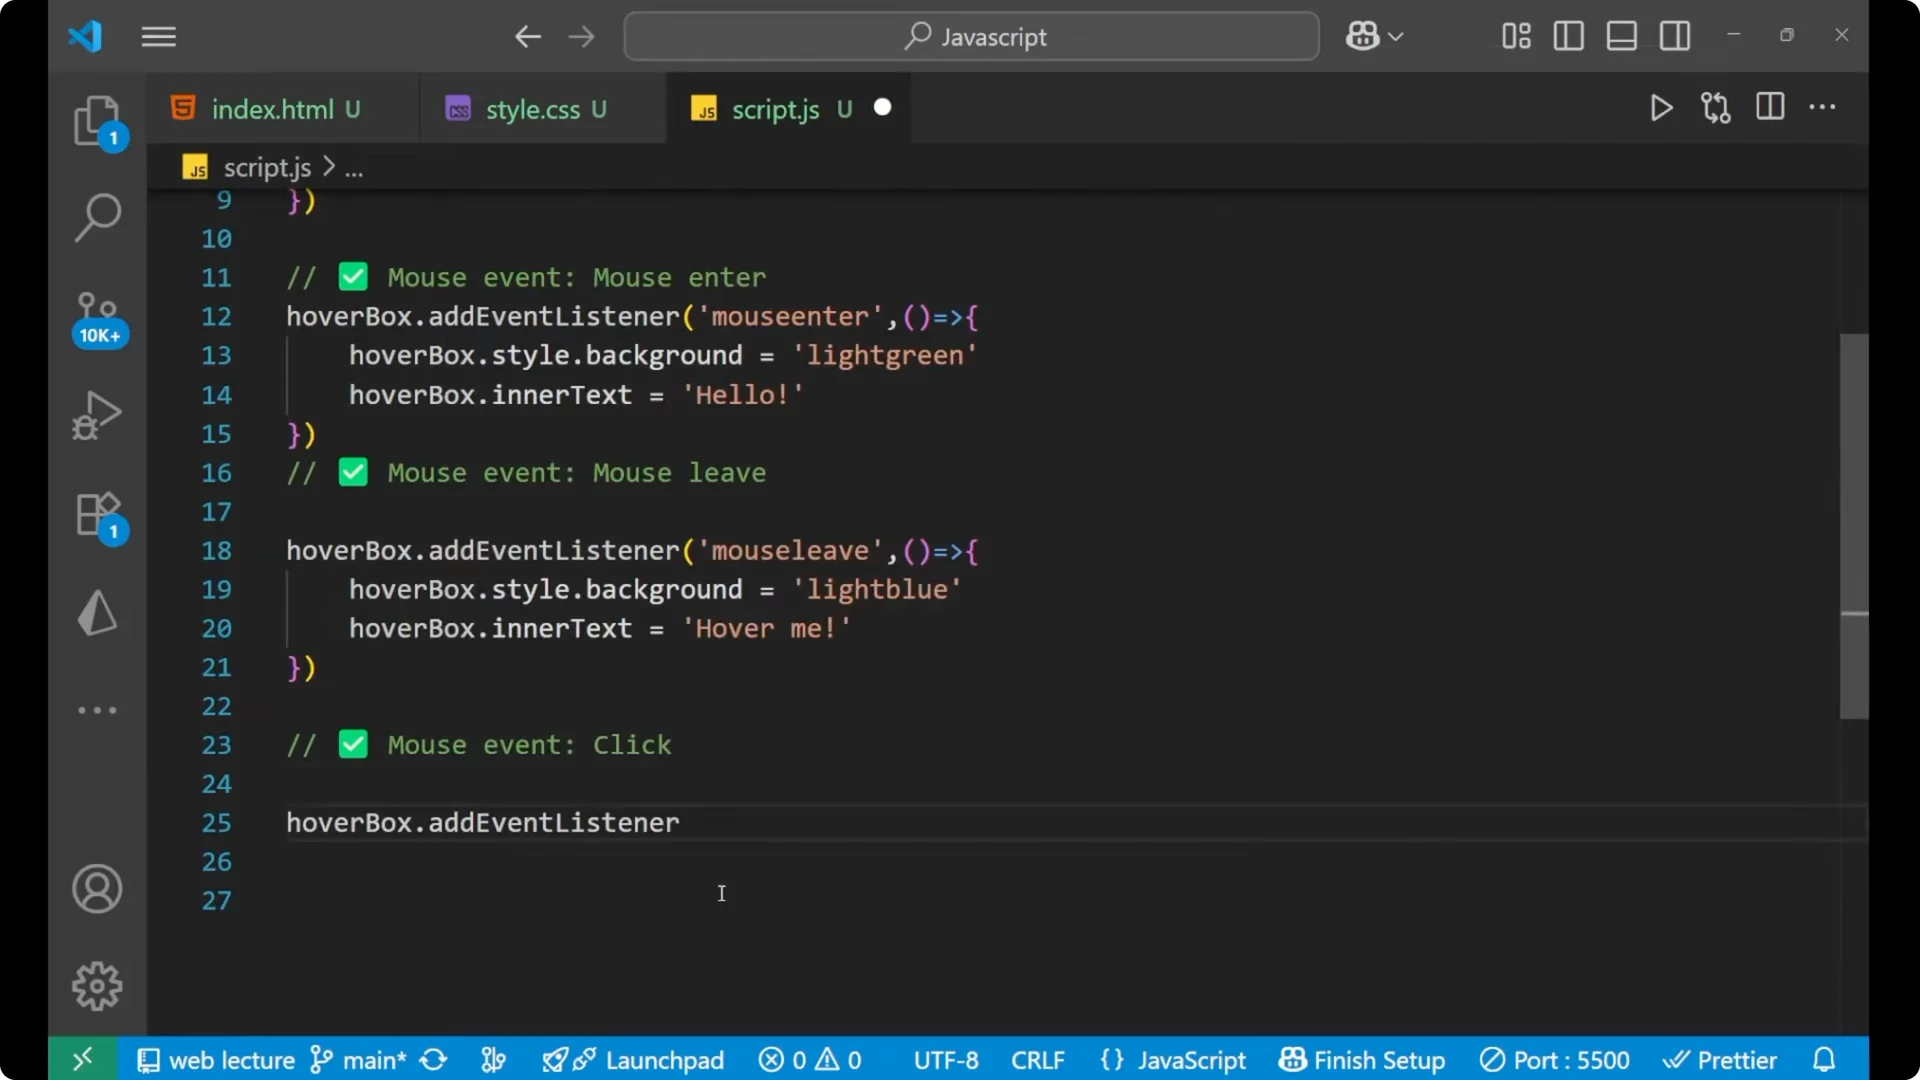Click the Run Code play button

click(1661, 108)
